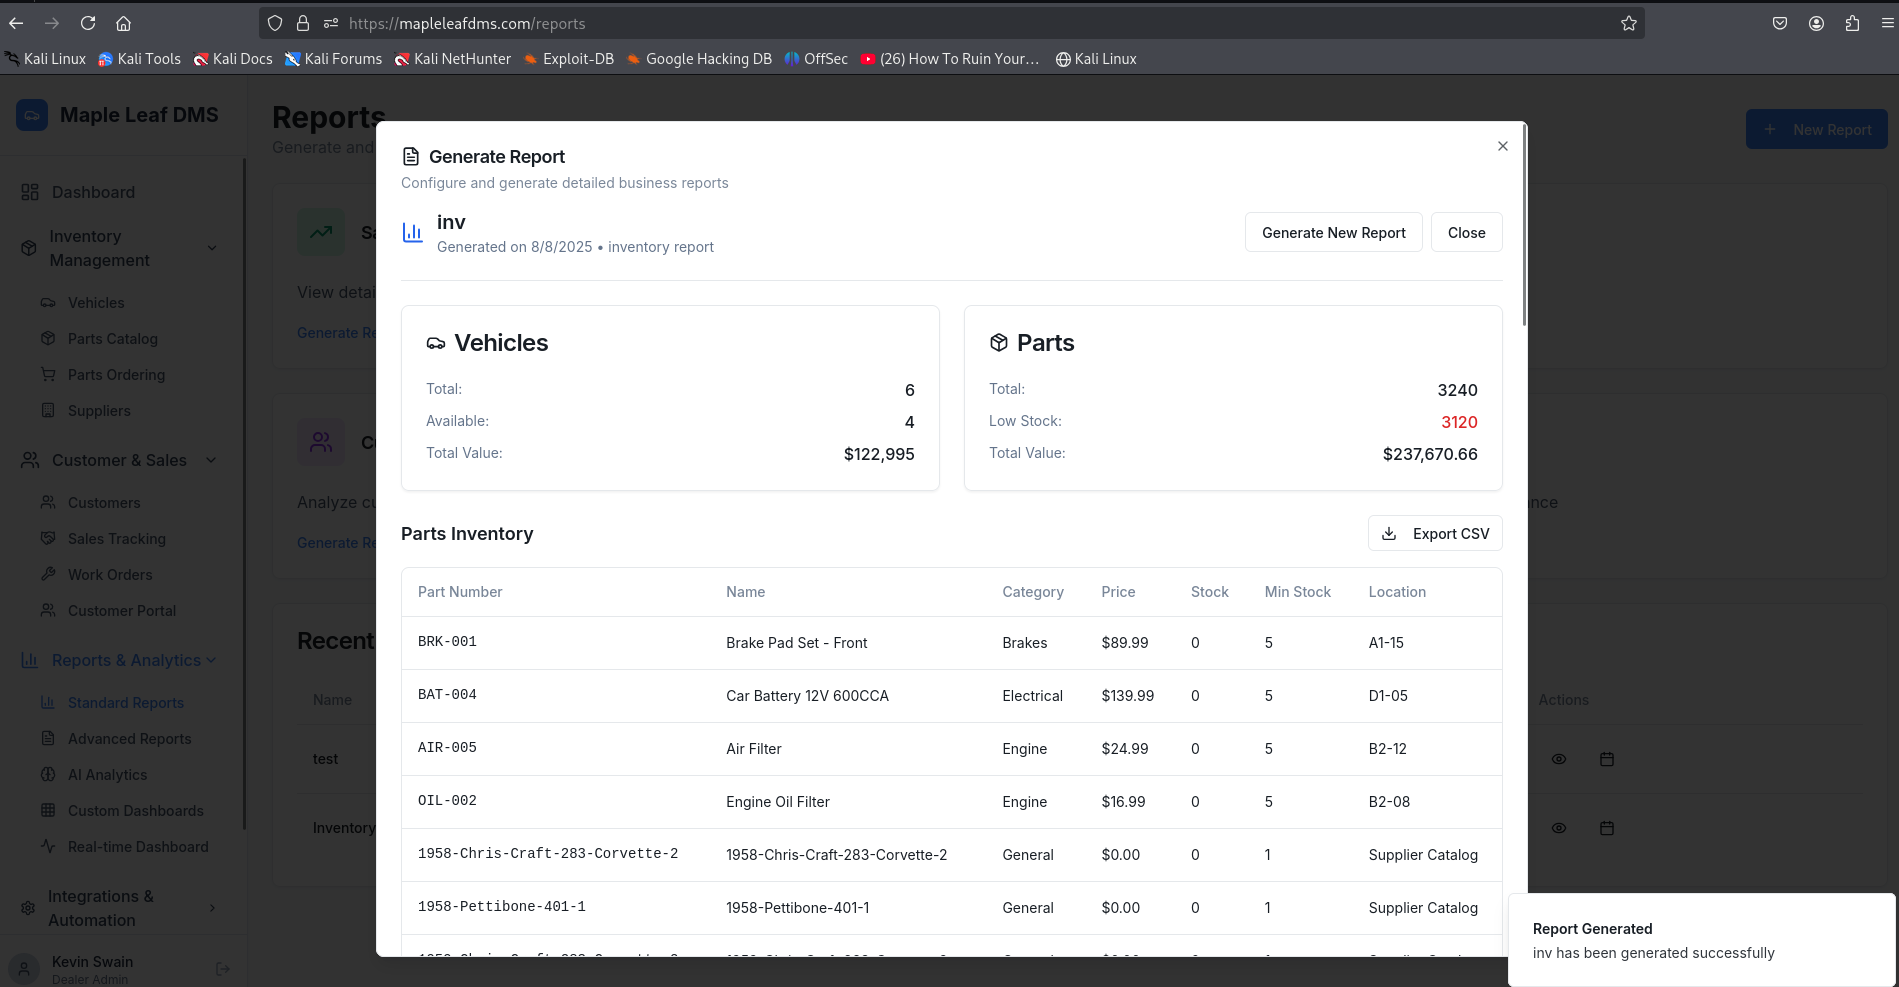Click the browser URL address field
Viewport: 1899px width, 987px height.
(x=900, y=23)
